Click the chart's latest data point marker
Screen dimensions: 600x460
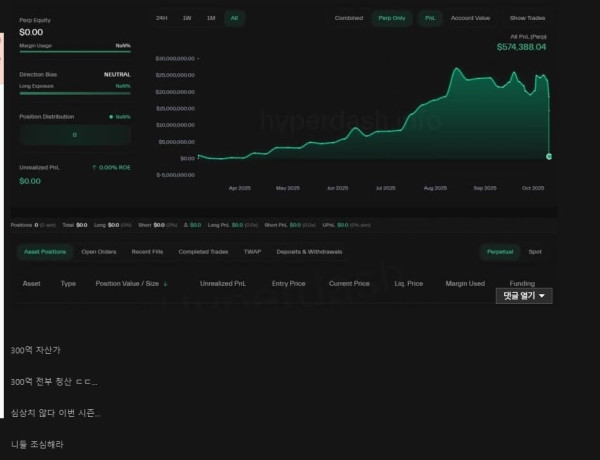549,157
